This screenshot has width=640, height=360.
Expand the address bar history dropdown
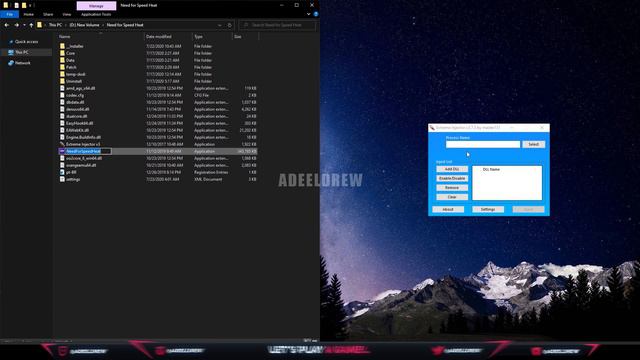click(x=220, y=25)
